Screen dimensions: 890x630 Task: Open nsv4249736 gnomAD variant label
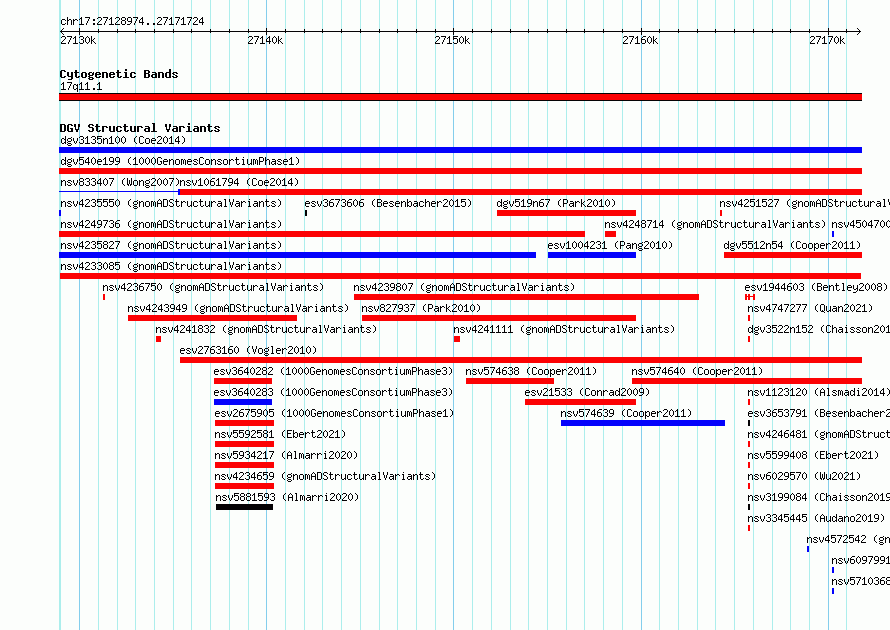(171, 224)
